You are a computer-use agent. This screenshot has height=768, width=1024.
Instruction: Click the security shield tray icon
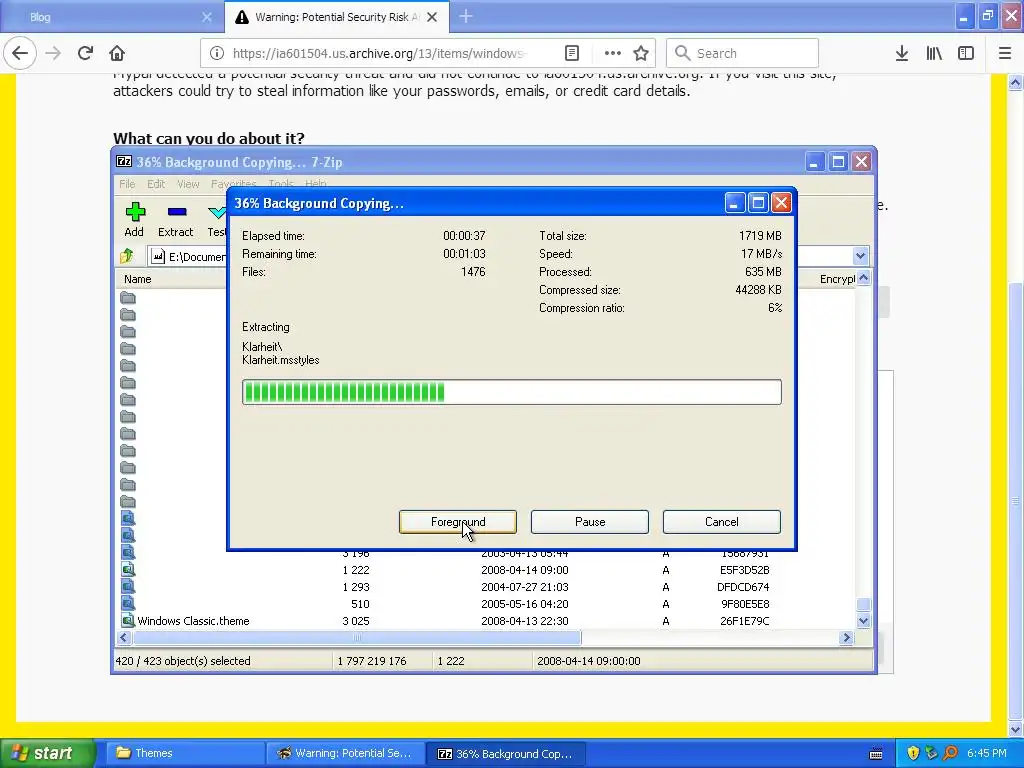click(x=913, y=753)
